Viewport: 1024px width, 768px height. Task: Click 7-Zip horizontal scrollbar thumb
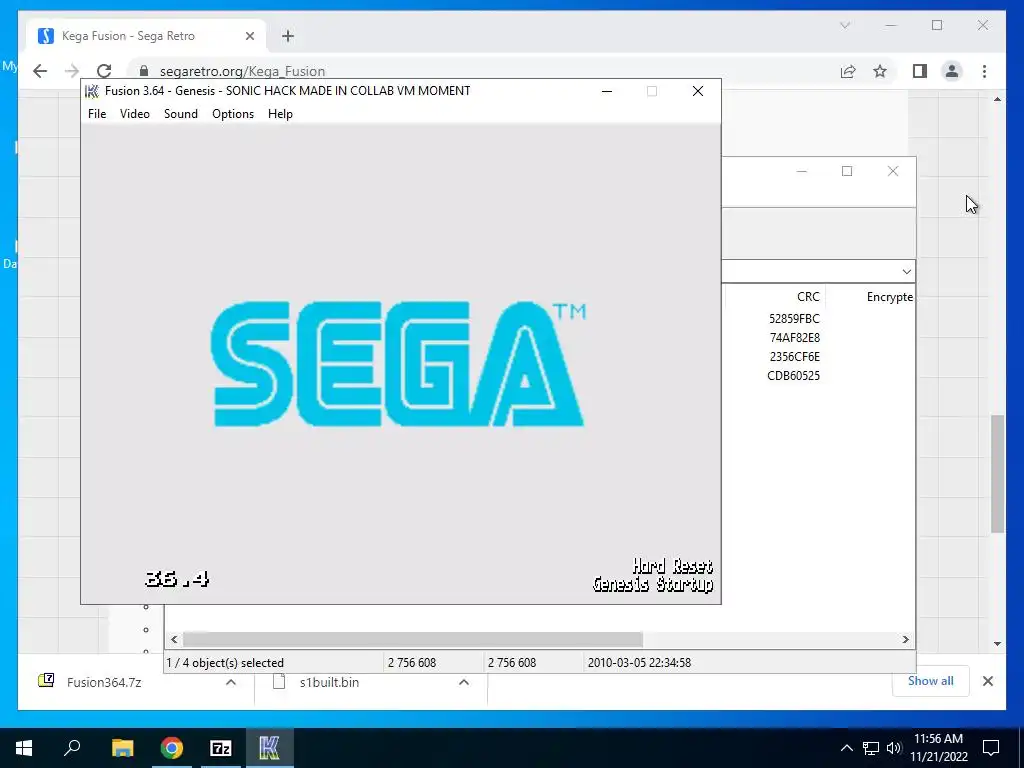pyautogui.click(x=413, y=639)
